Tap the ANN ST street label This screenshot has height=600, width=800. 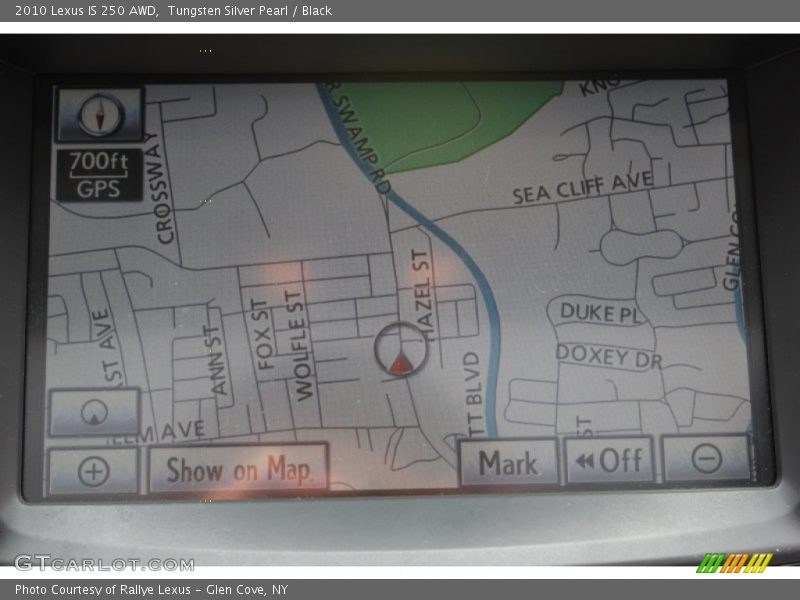pos(216,361)
